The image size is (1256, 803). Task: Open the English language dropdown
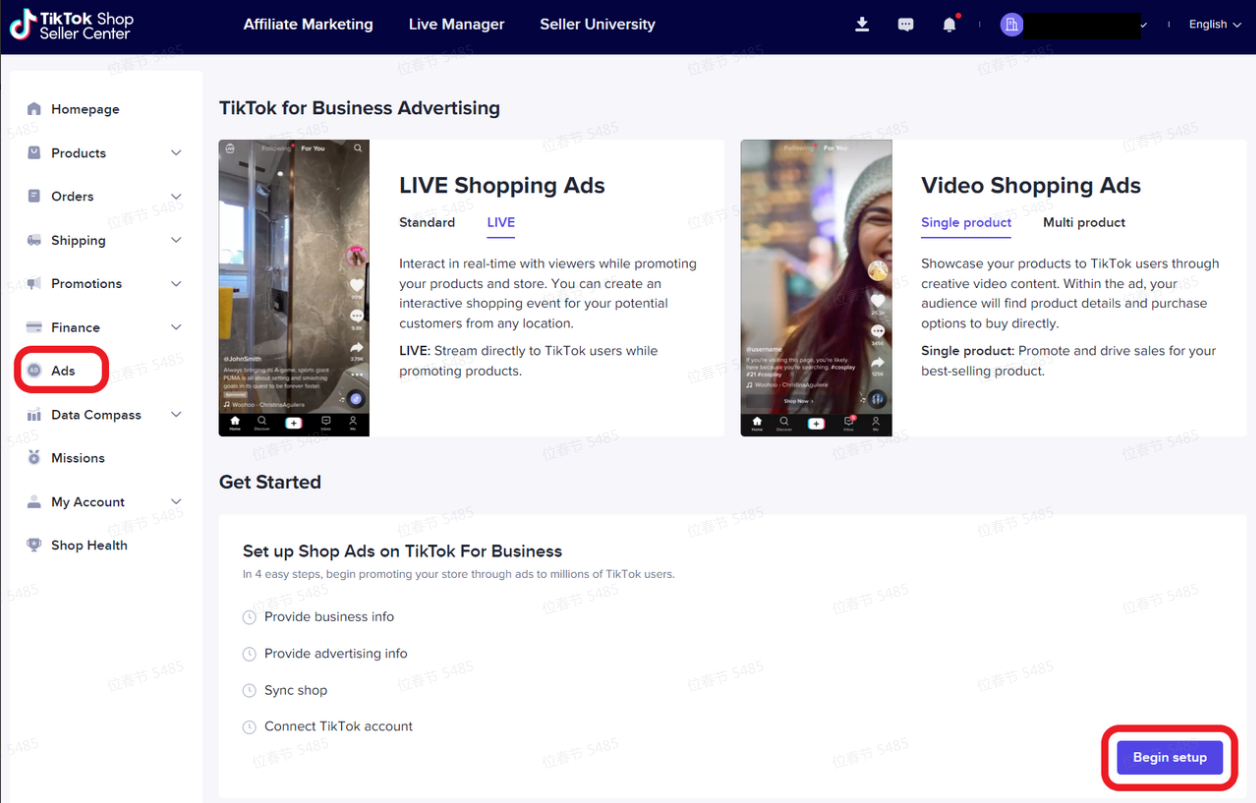[1215, 25]
